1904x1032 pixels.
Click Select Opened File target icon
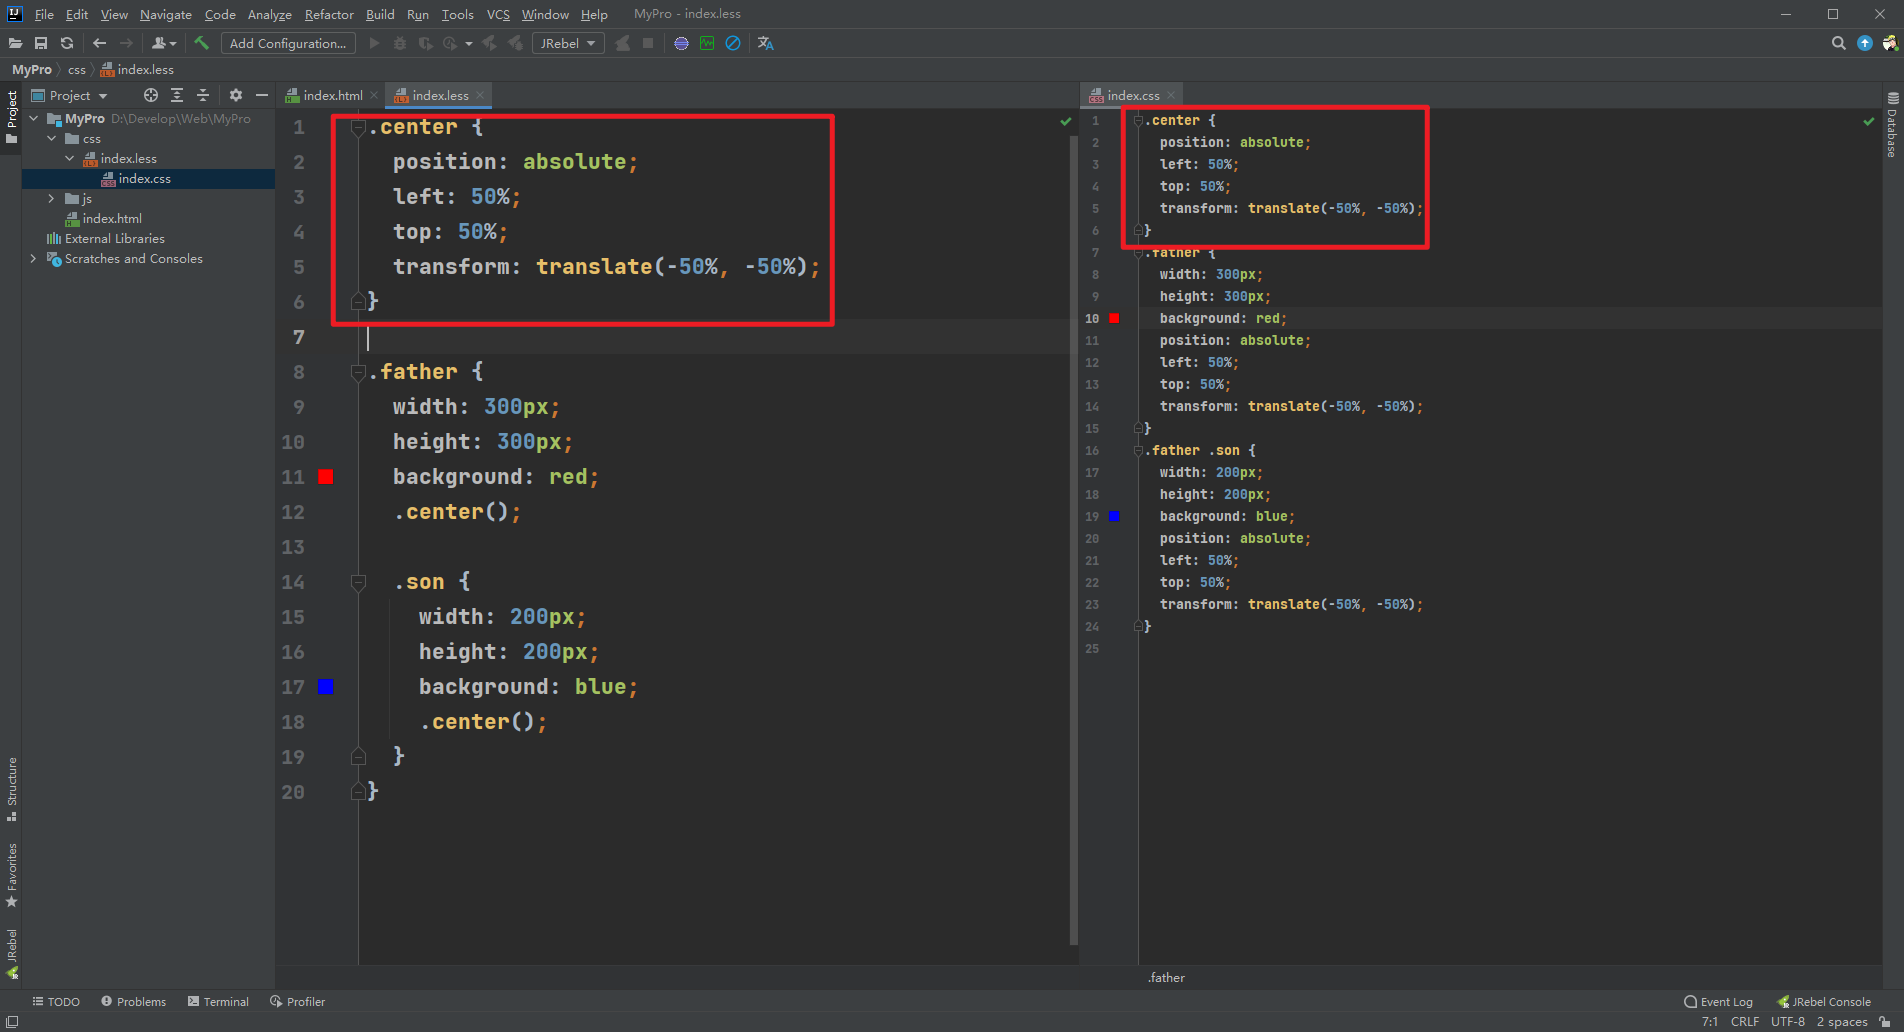click(151, 95)
